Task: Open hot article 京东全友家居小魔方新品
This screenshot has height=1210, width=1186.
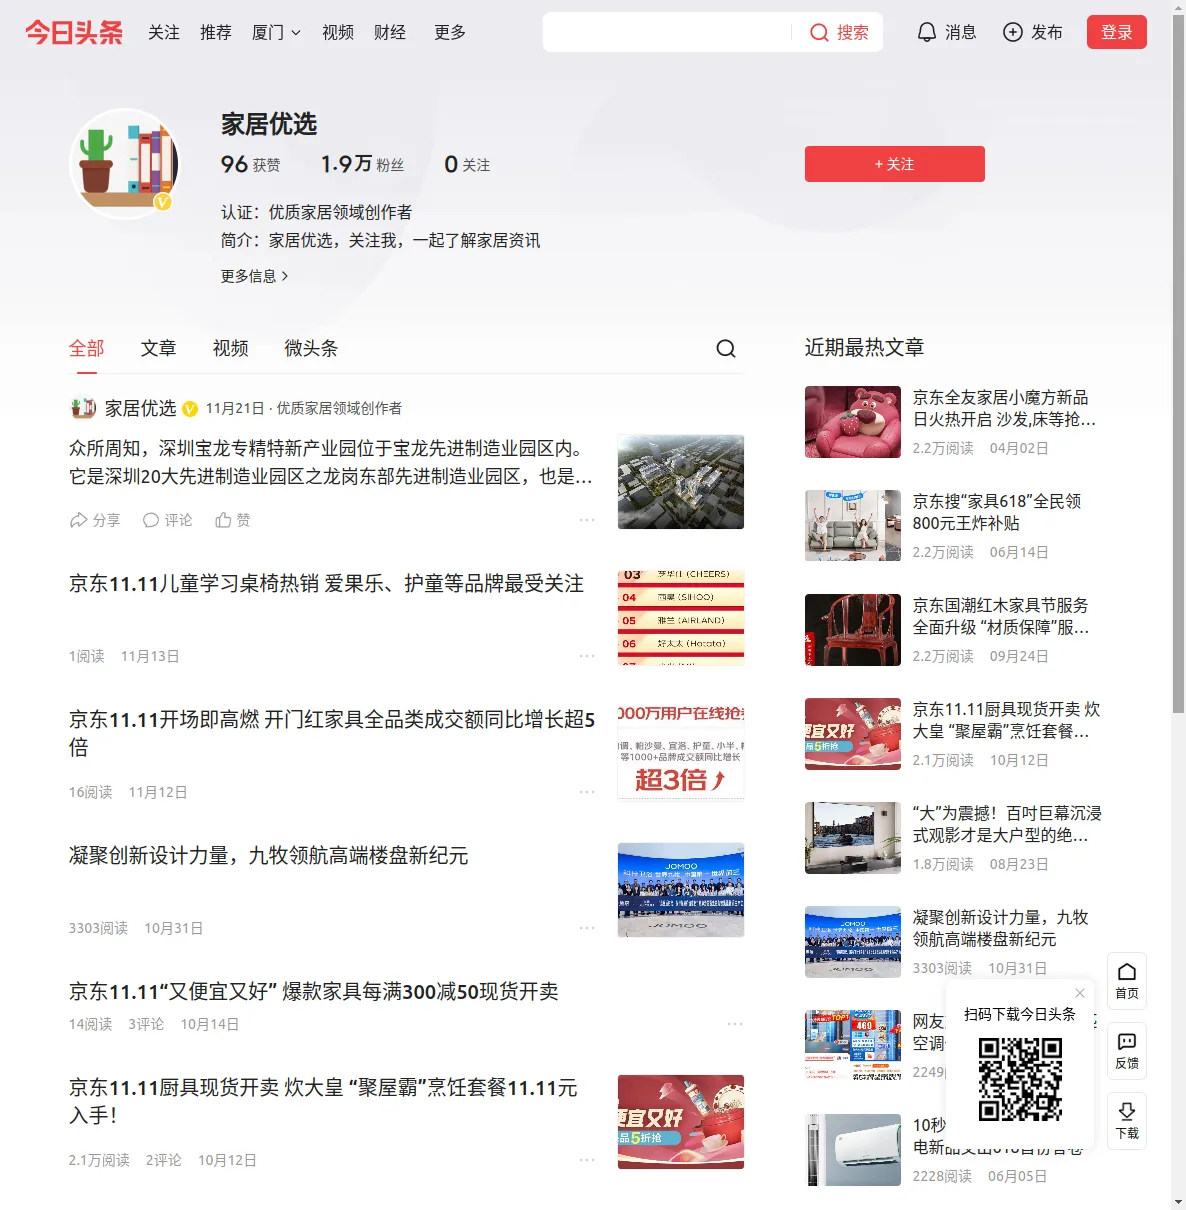Action: point(1004,408)
